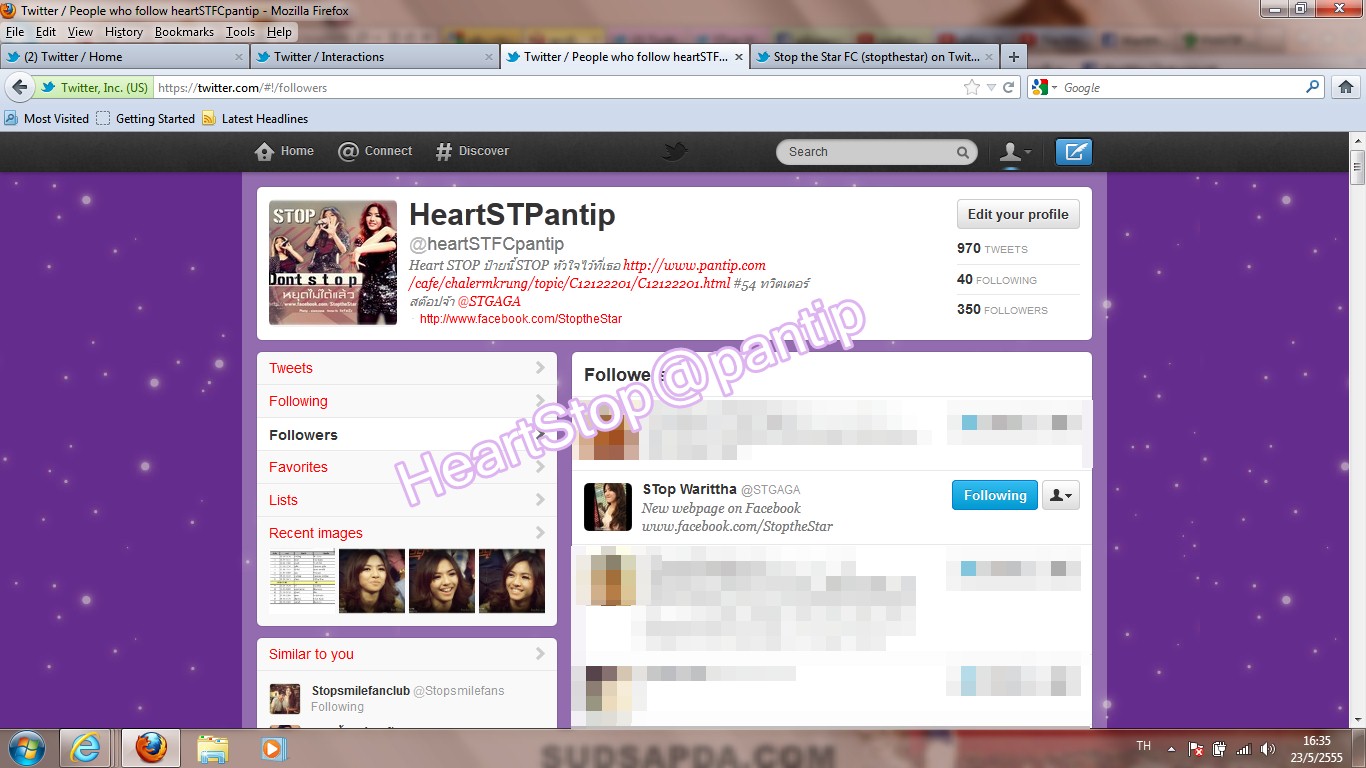
Task: Open the @STGAGA mention link in bio
Action: 489,301
